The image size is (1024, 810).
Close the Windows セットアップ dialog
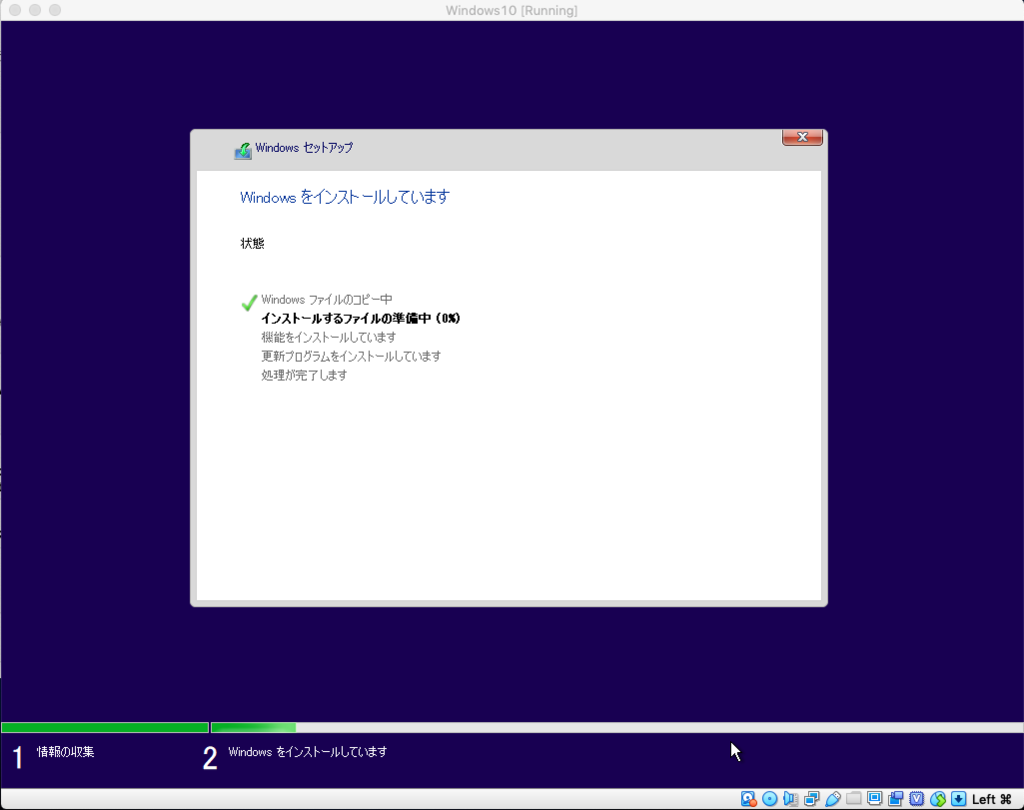pos(802,137)
